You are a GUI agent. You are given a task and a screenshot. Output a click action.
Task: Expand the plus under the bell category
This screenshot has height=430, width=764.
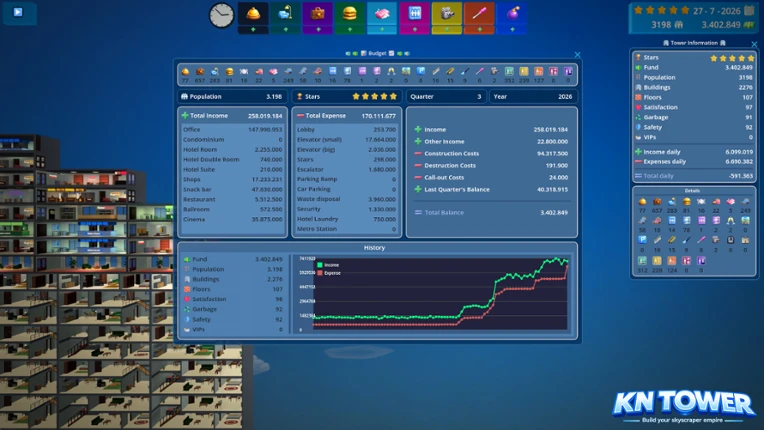pyautogui.click(x=253, y=30)
